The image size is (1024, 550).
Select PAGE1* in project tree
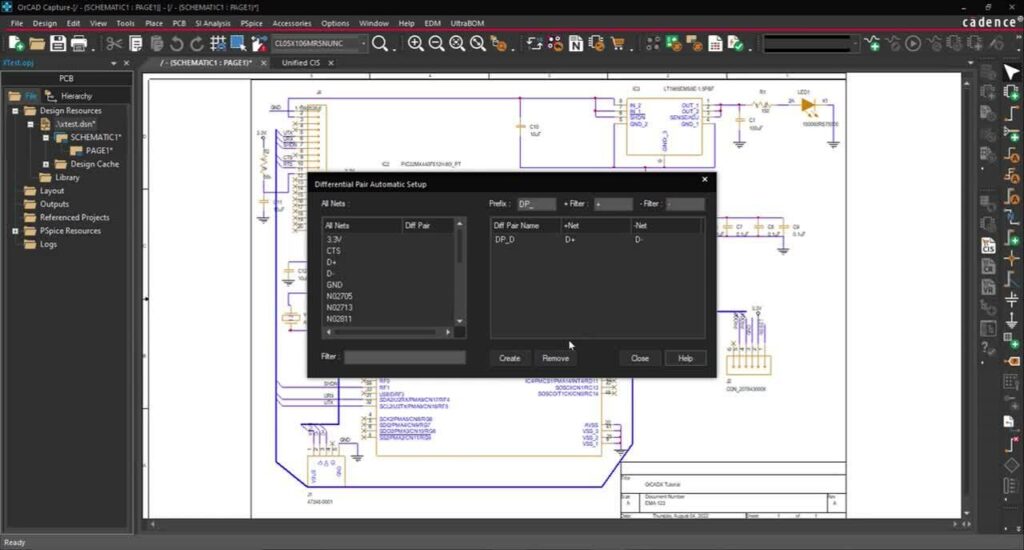tap(100, 151)
